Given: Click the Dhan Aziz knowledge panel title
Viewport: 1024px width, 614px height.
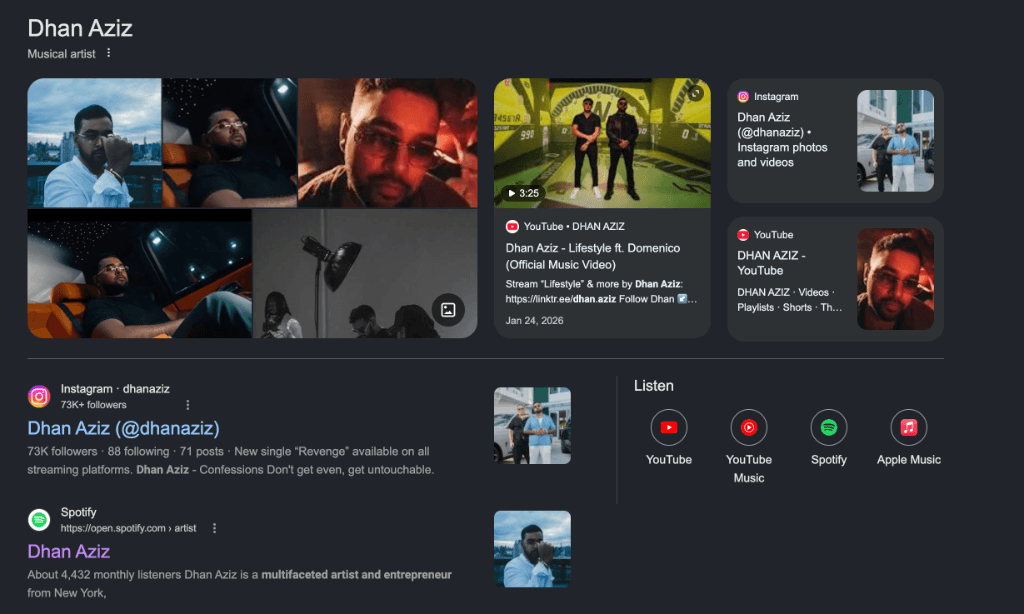Looking at the screenshot, I should coord(80,28).
